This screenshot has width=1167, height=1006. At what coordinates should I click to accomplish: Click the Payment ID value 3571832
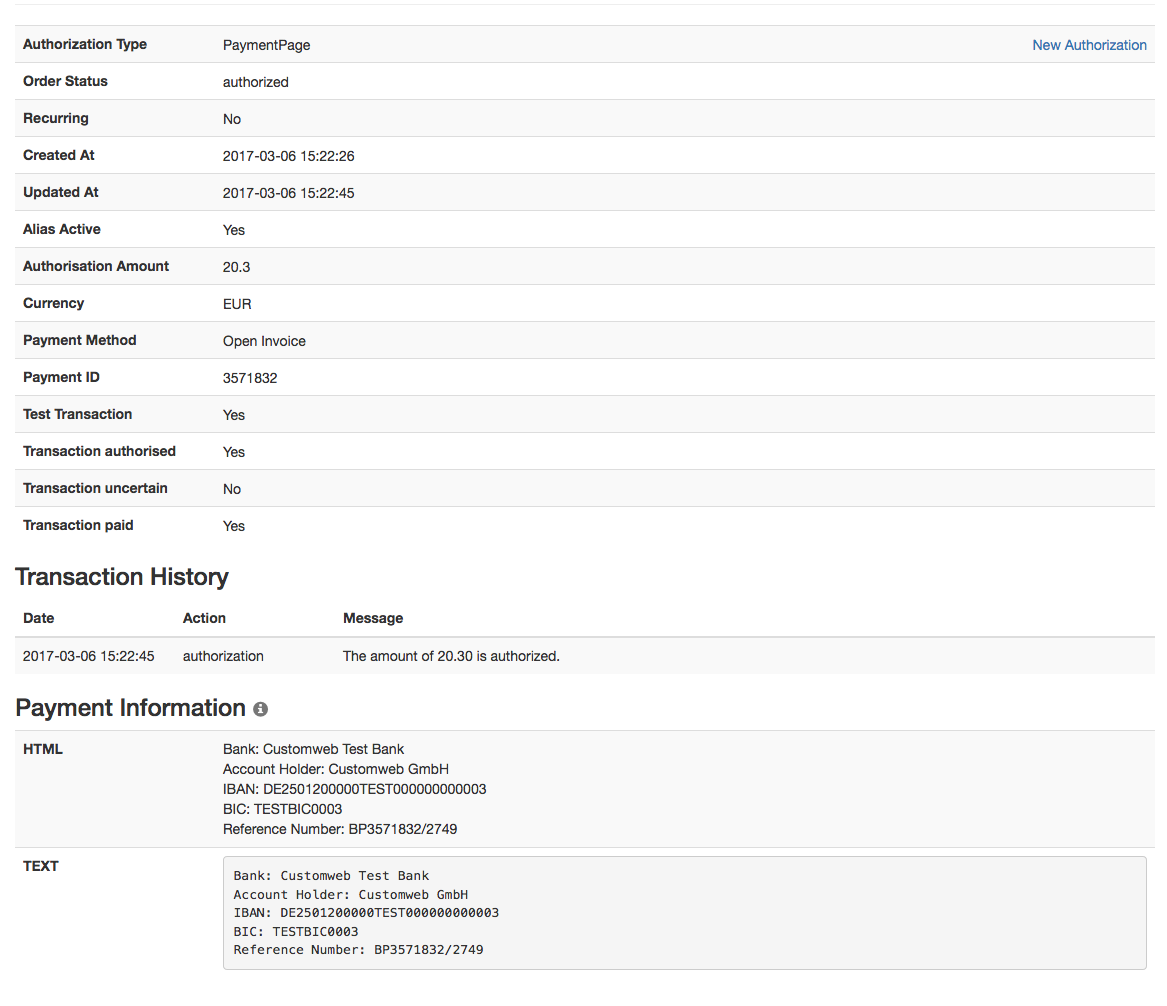250,378
